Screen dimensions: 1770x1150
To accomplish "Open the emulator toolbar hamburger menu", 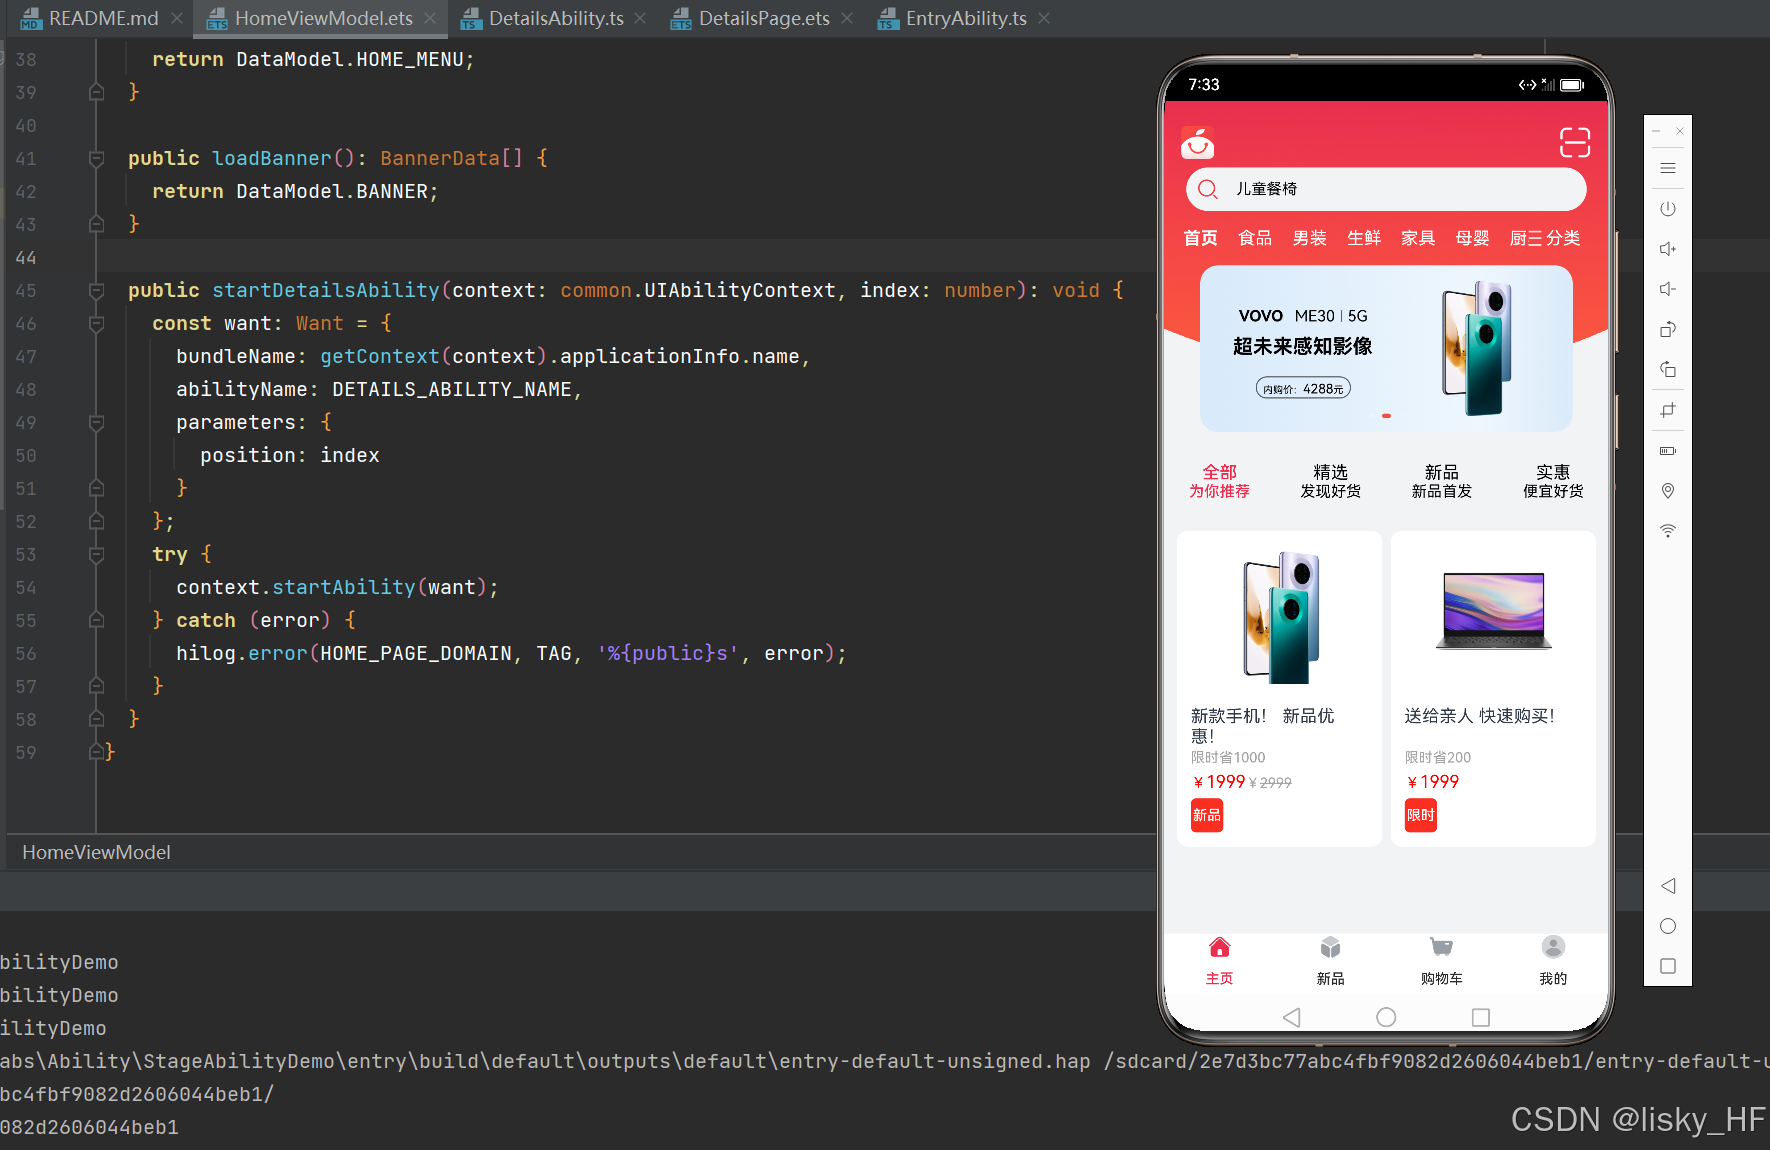I will pos(1667,168).
